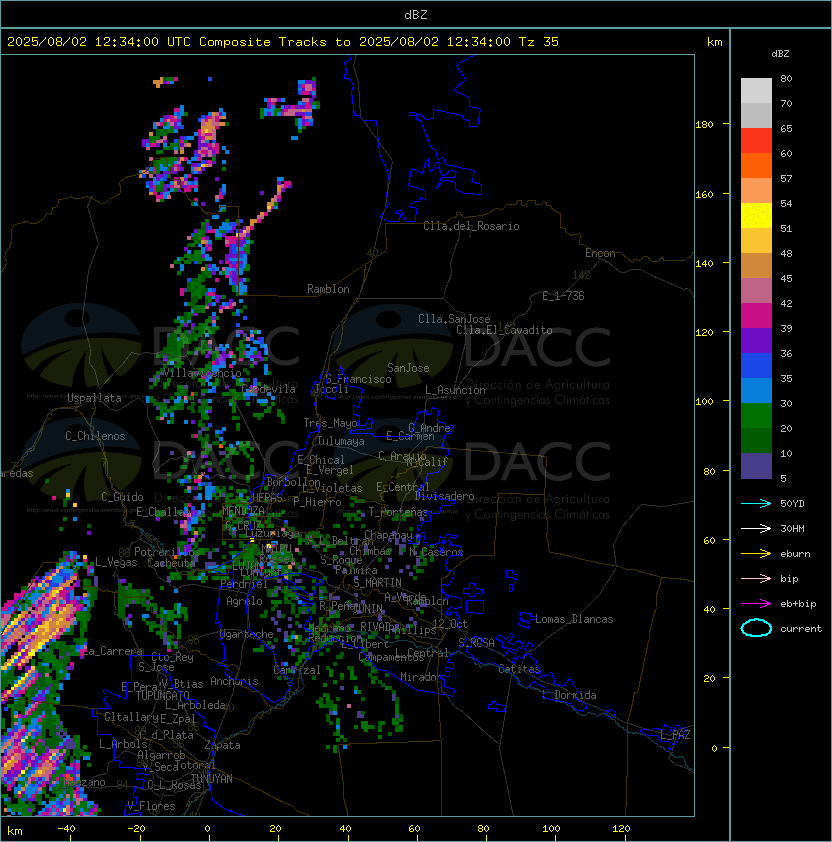Click the Divisadero label
The width and height of the screenshot is (832, 842).
click(x=445, y=496)
